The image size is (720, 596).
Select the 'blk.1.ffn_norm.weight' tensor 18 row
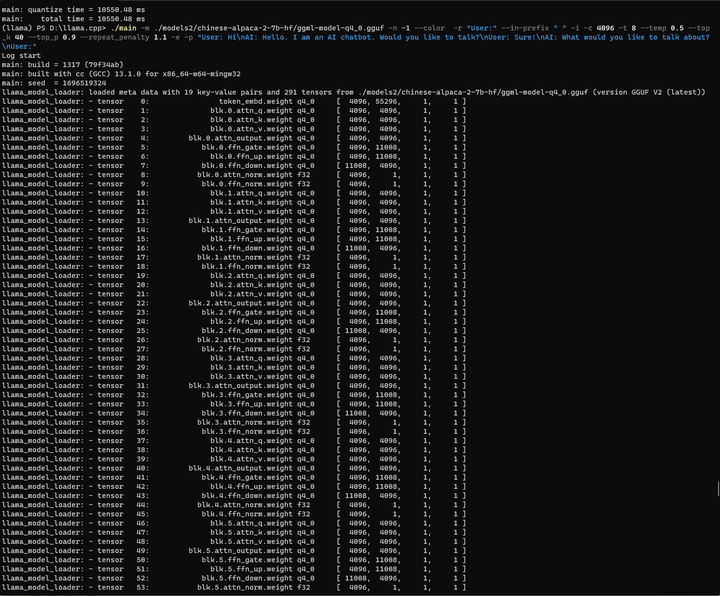tap(234, 267)
